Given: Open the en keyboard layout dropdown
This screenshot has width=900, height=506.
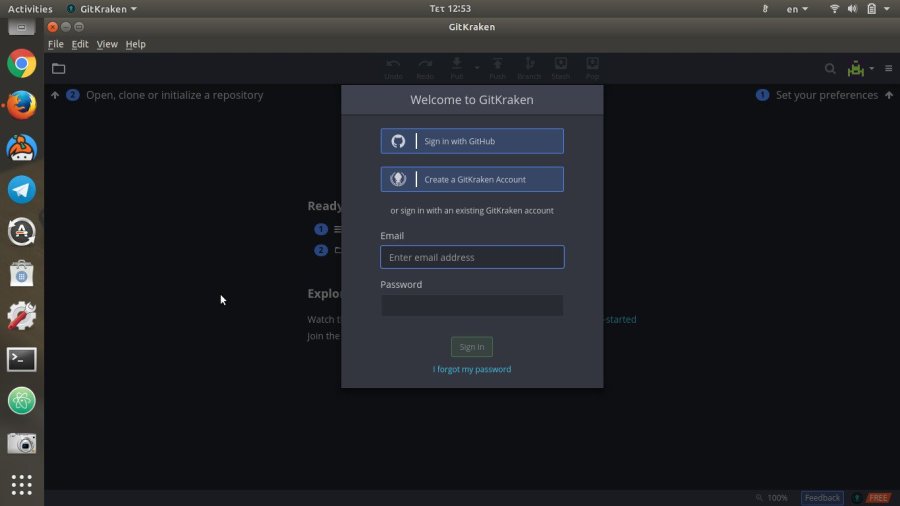Looking at the screenshot, I should point(797,9).
